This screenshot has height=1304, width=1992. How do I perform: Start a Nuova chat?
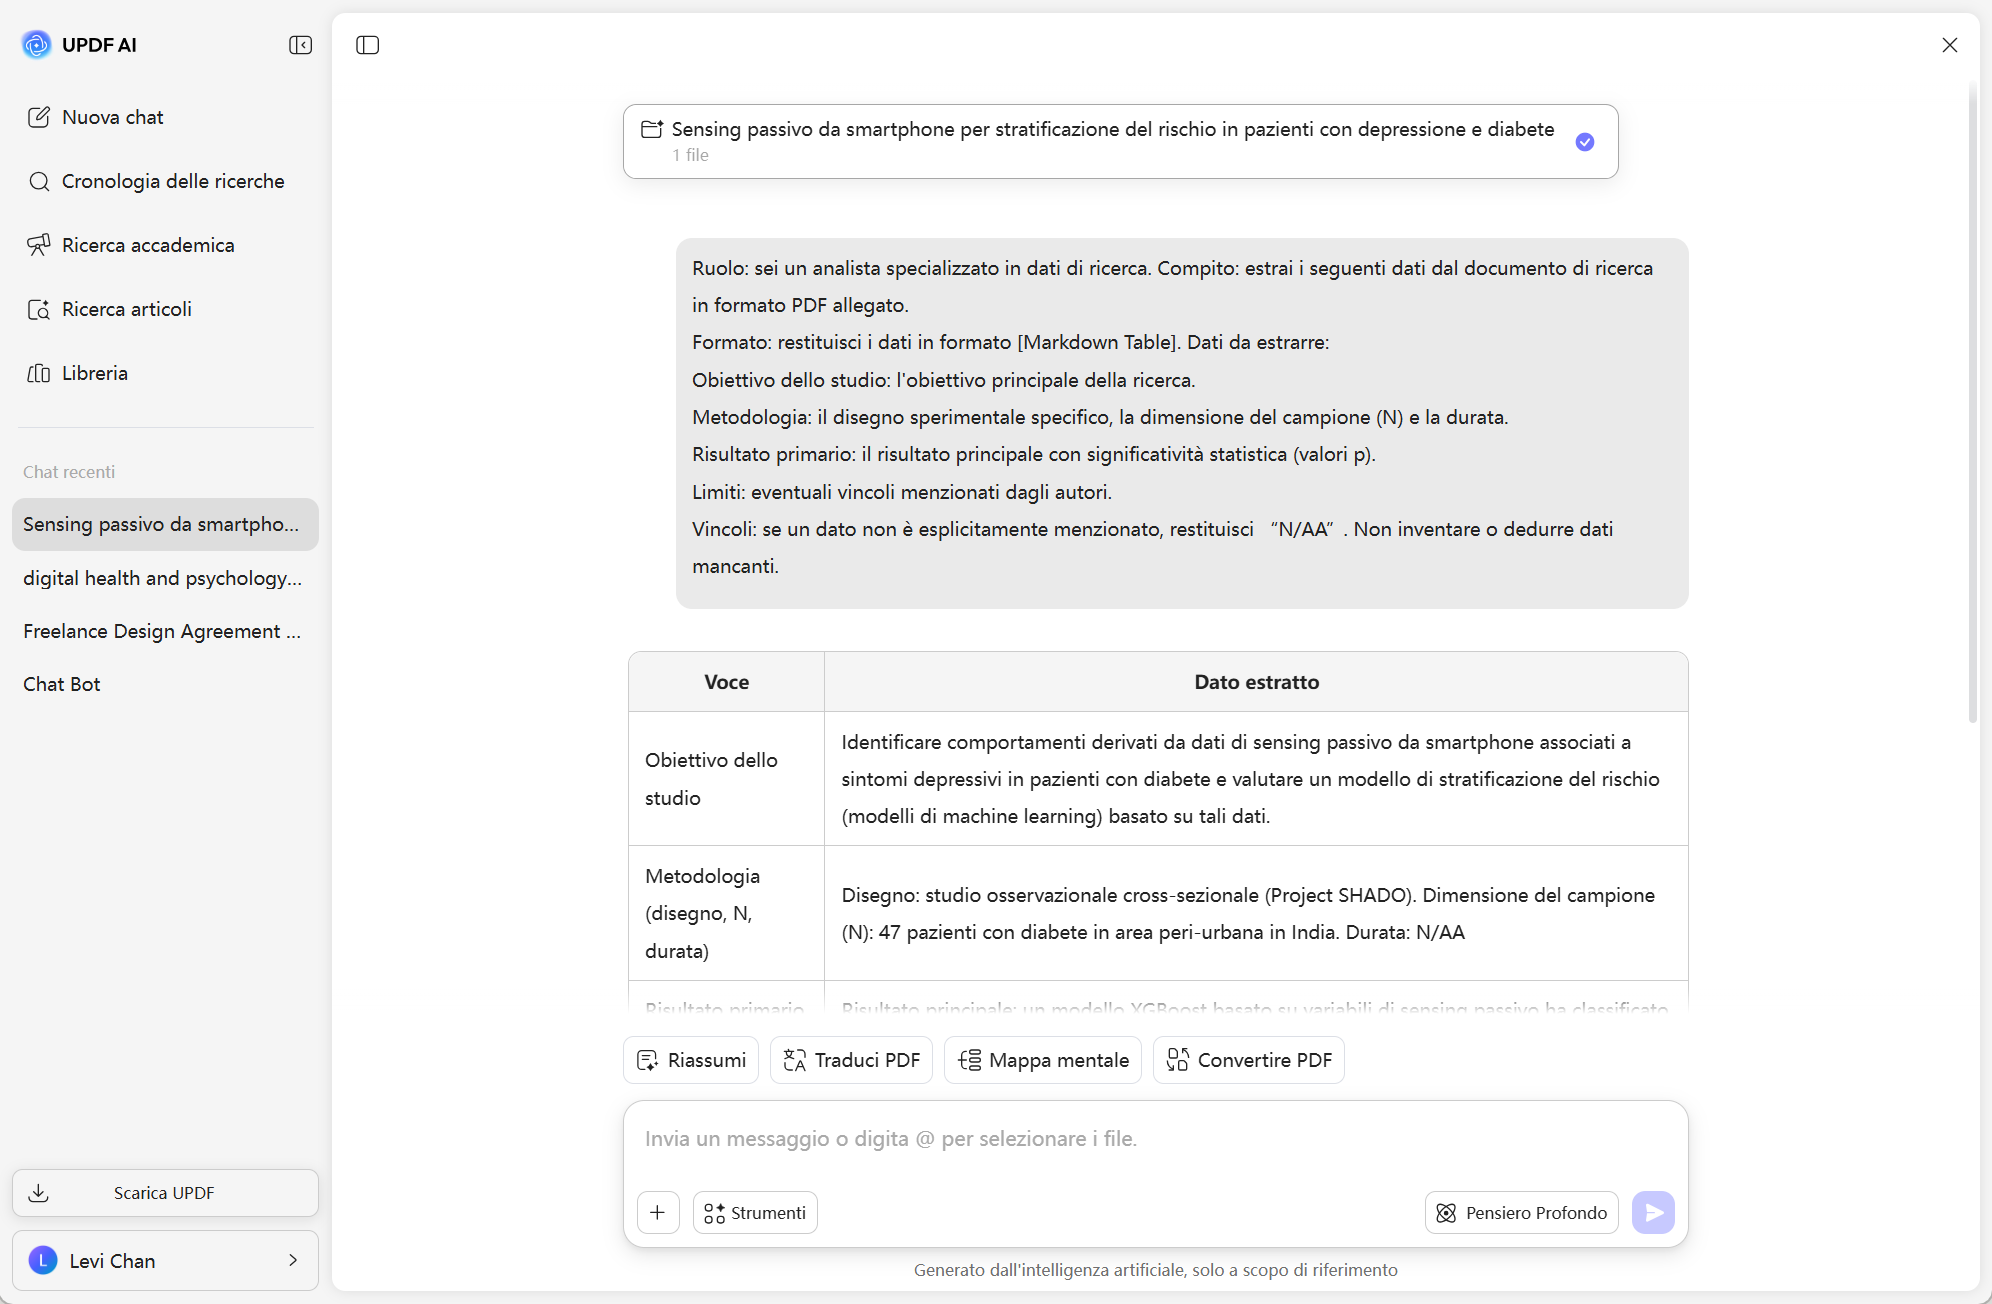tap(112, 117)
